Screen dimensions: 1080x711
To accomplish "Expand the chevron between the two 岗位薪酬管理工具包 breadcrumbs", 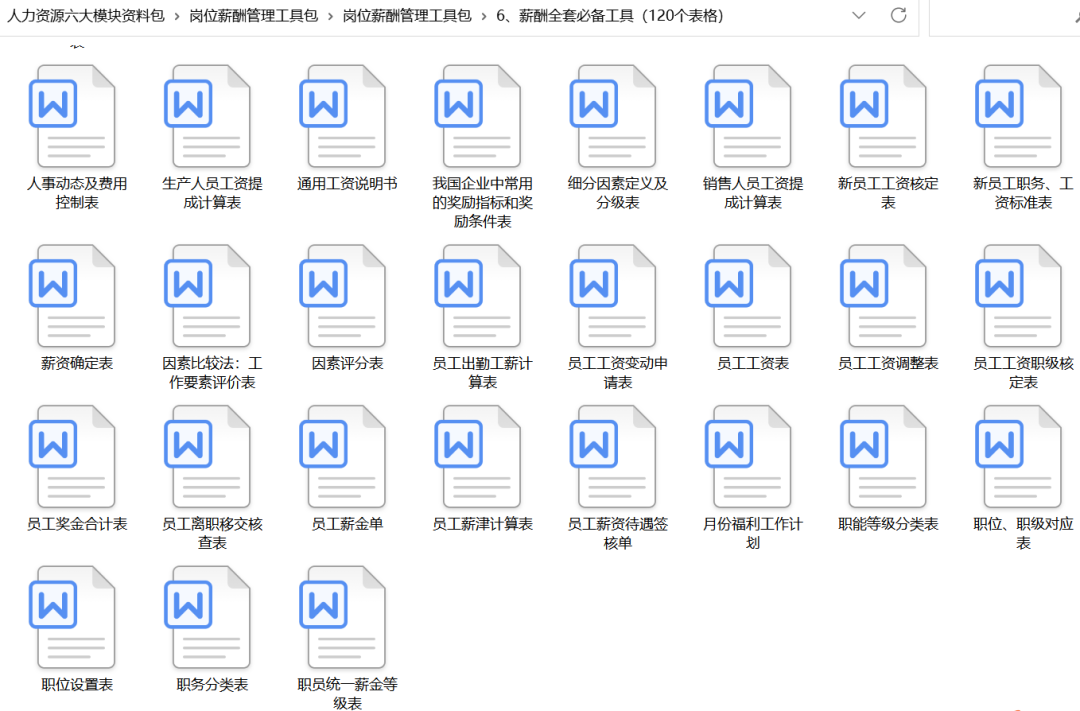I will [331, 16].
